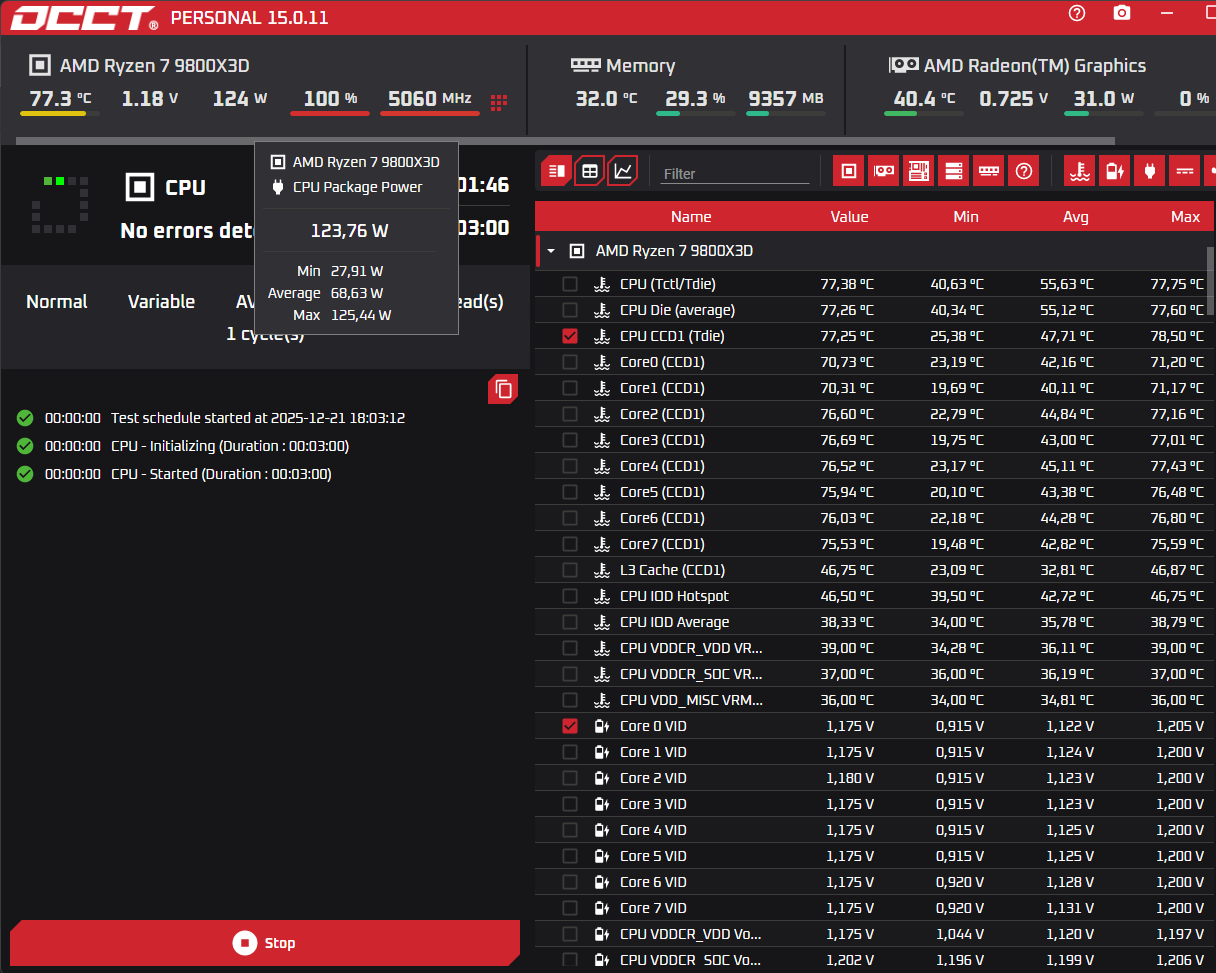Image resolution: width=1216 pixels, height=973 pixels.
Task: Enable the Core0 (CCD1) checkbox
Action: pos(570,362)
